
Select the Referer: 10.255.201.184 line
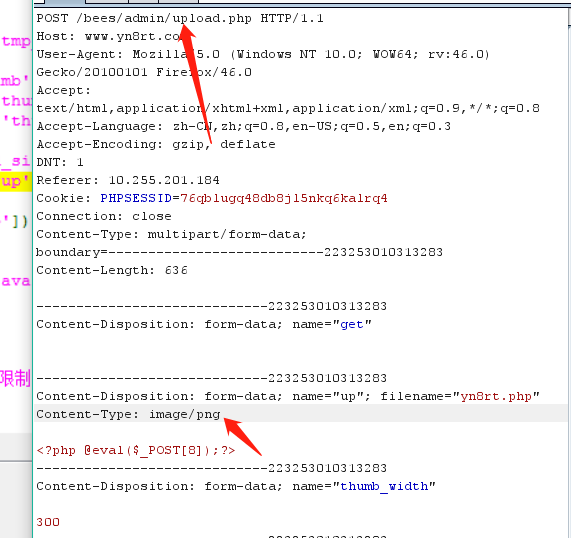[x=128, y=180]
